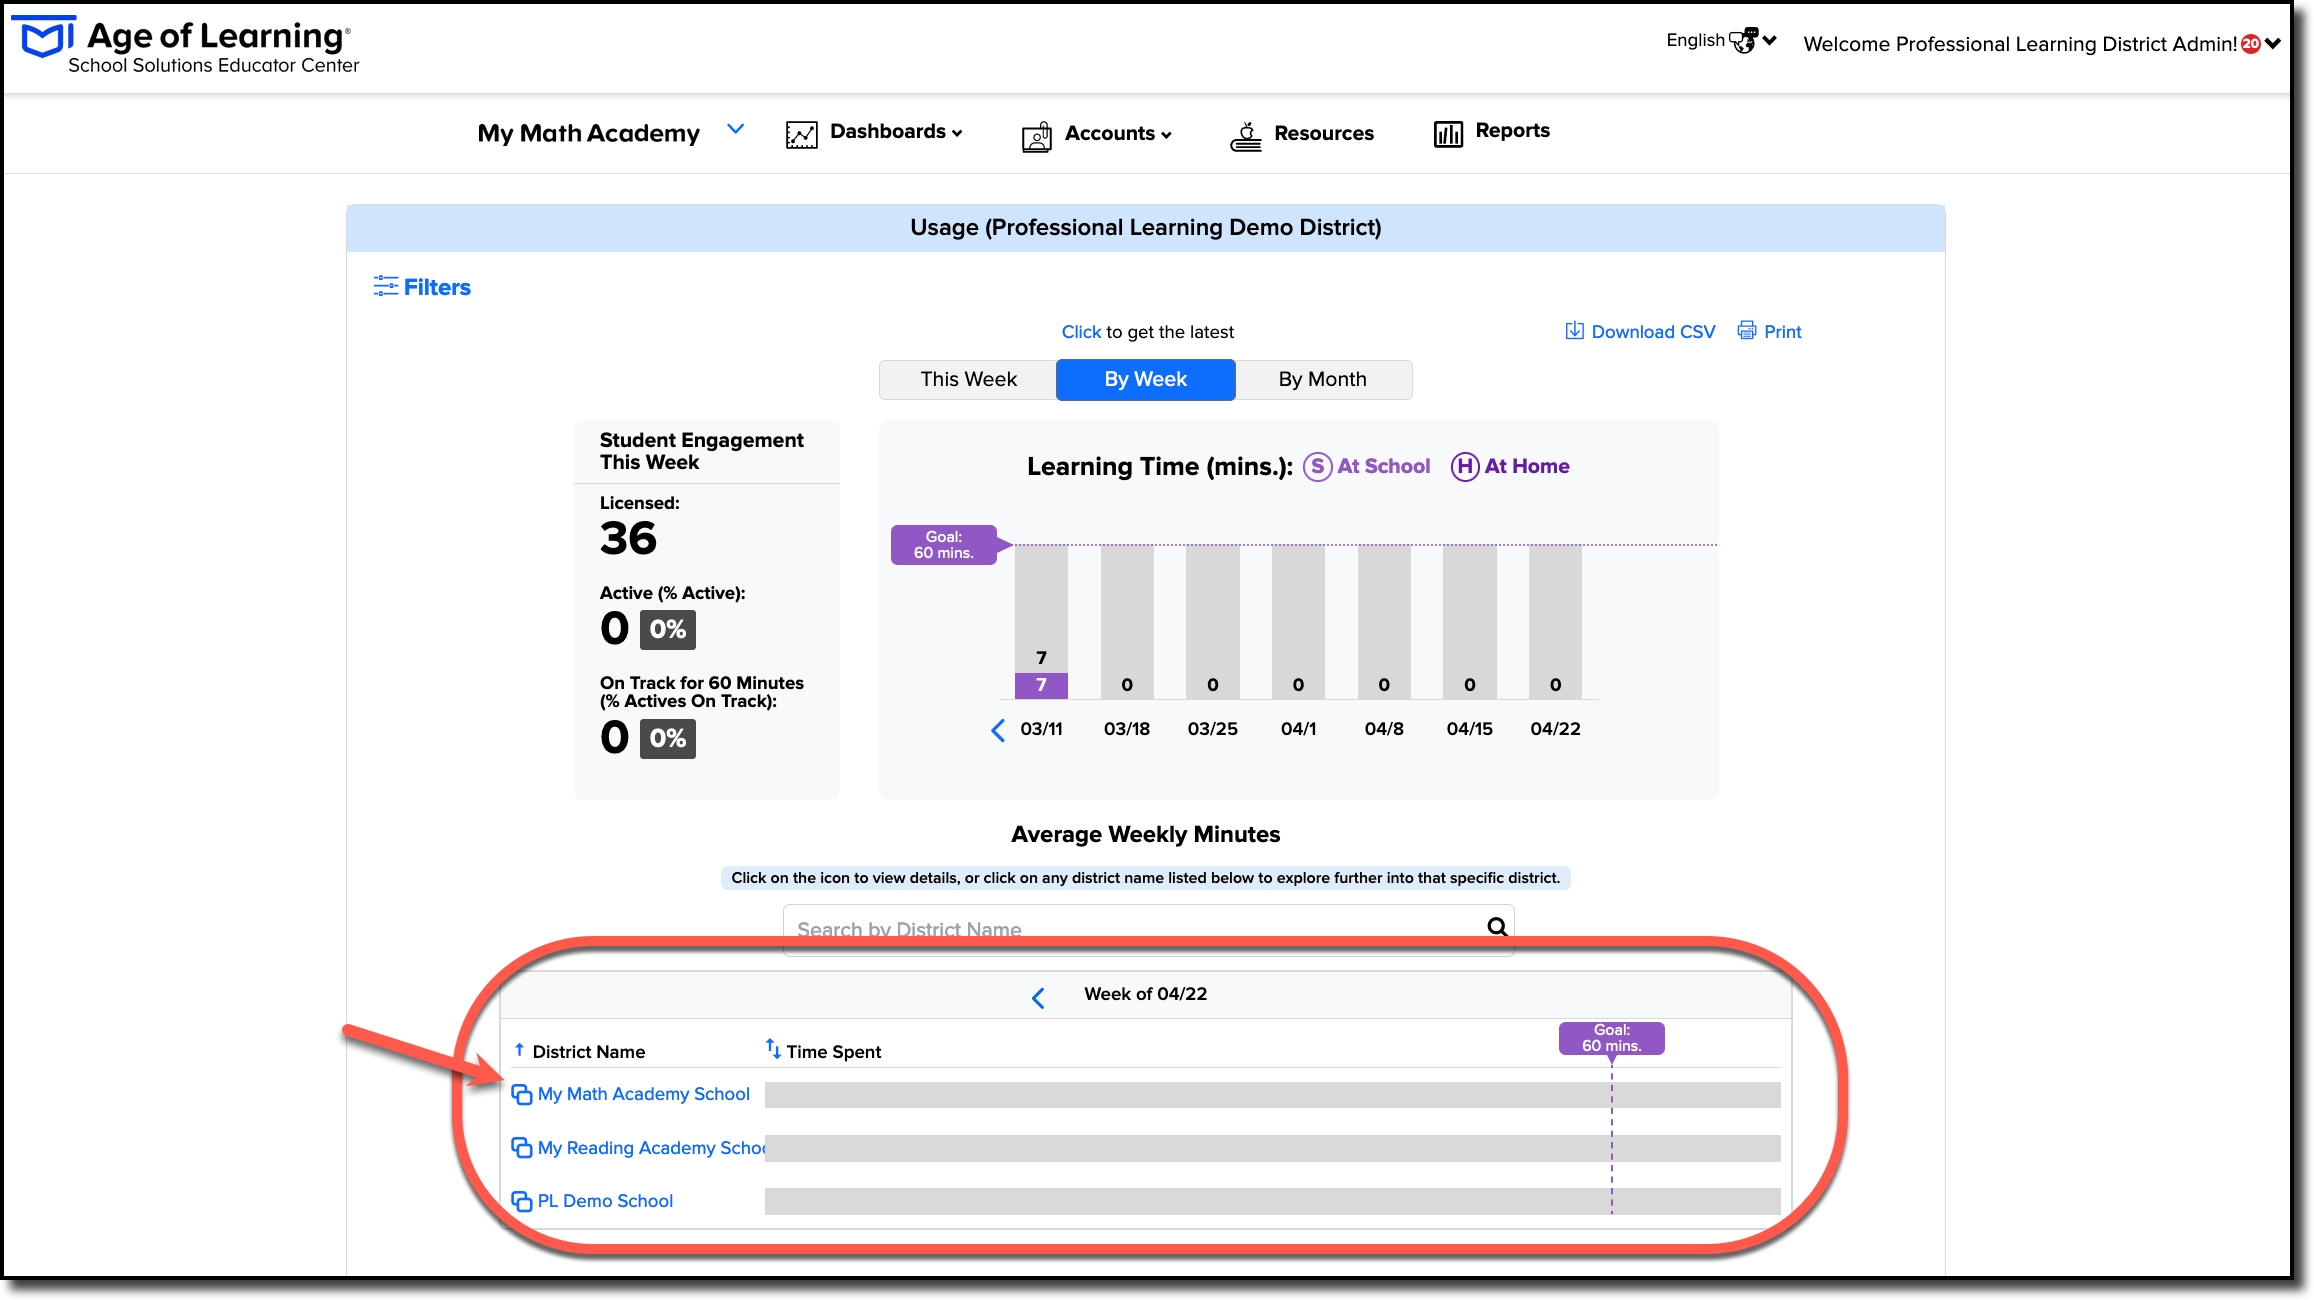This screenshot has height=1300, width=2314.
Task: Click My Math Academy School time bar
Action: click(1272, 1095)
